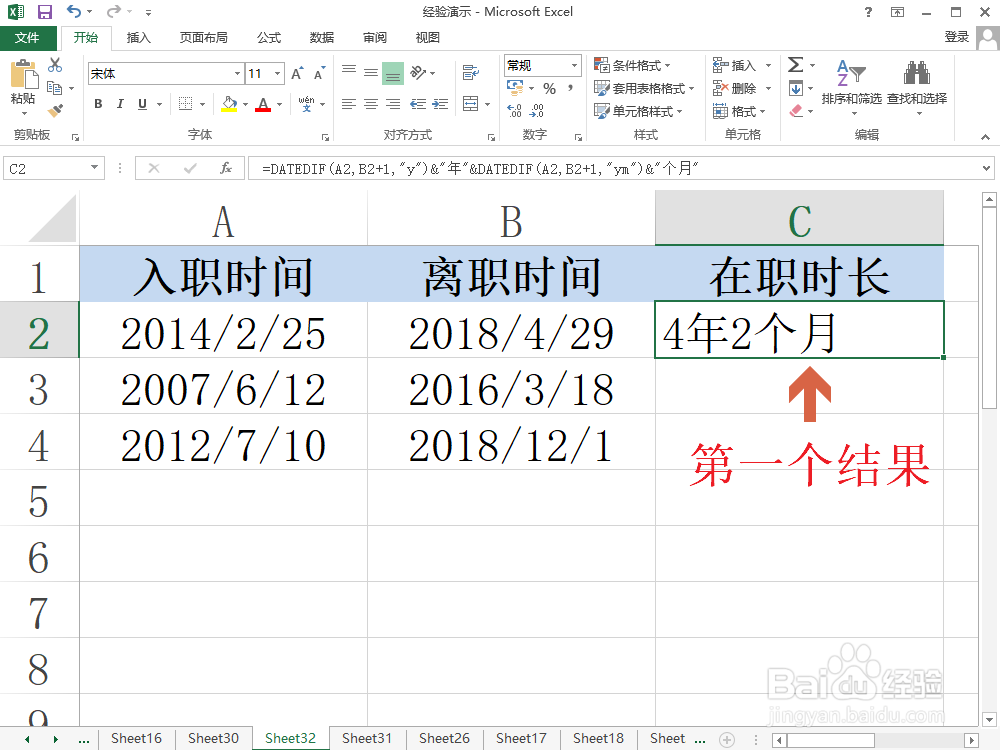
Task: Toggle center text horizontally
Action: pyautogui.click(x=371, y=104)
